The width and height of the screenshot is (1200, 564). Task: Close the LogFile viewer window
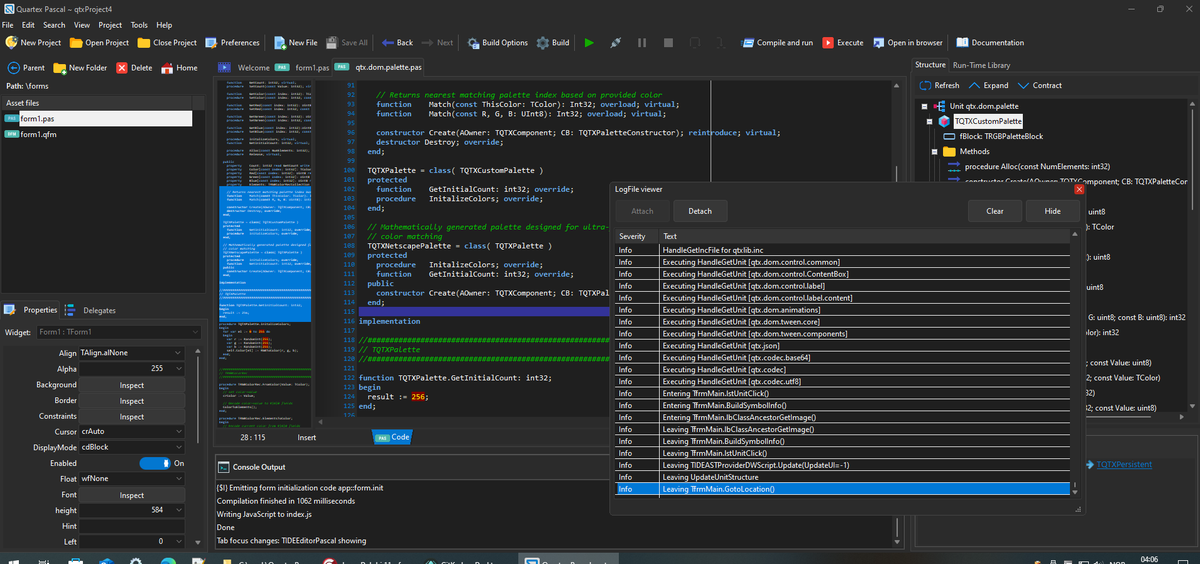point(1079,189)
